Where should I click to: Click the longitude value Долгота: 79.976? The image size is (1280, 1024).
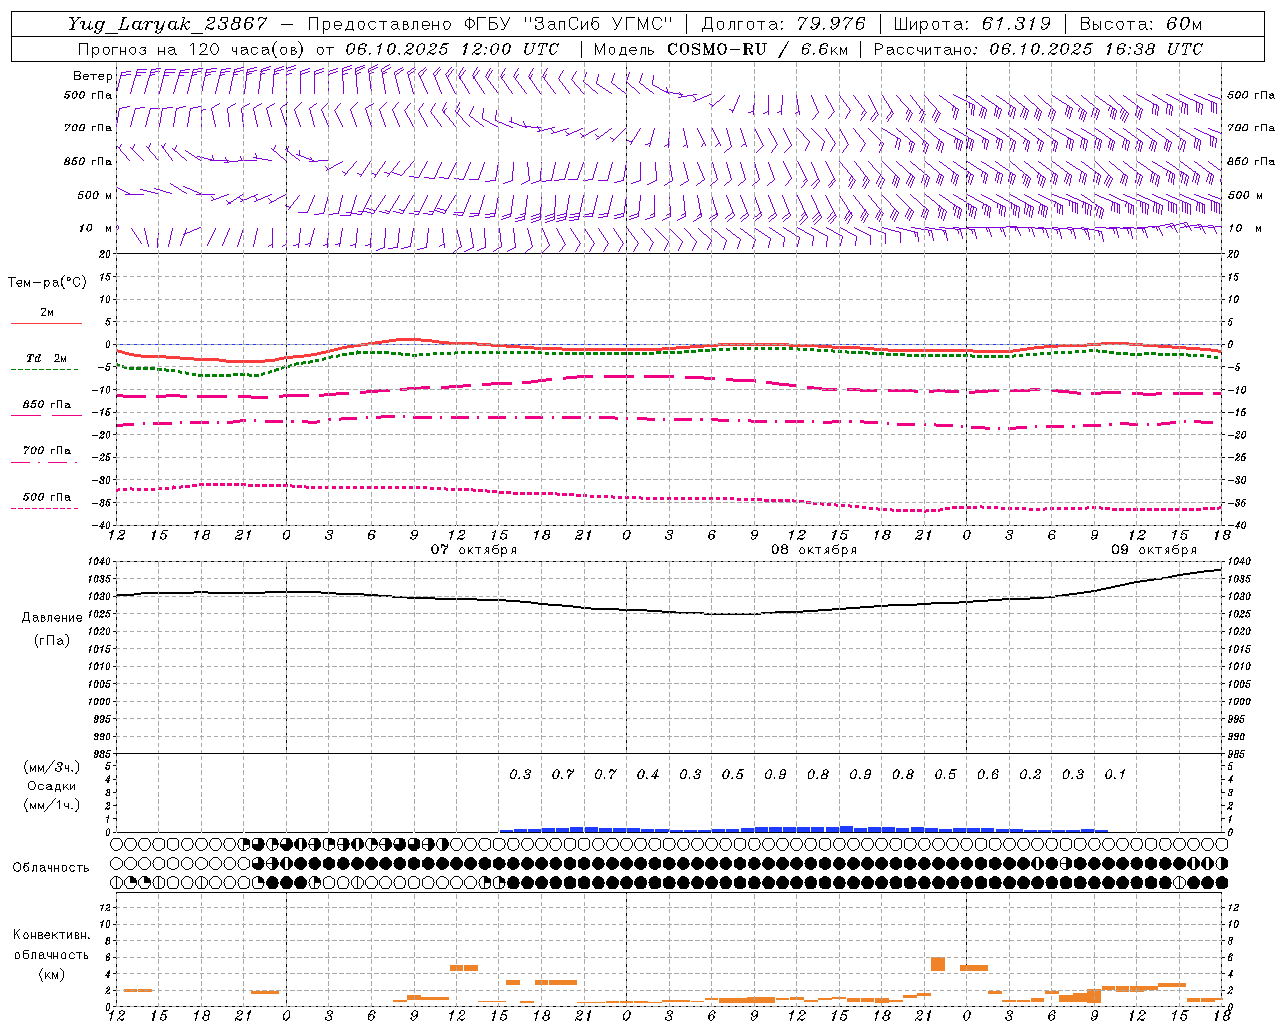click(x=784, y=24)
